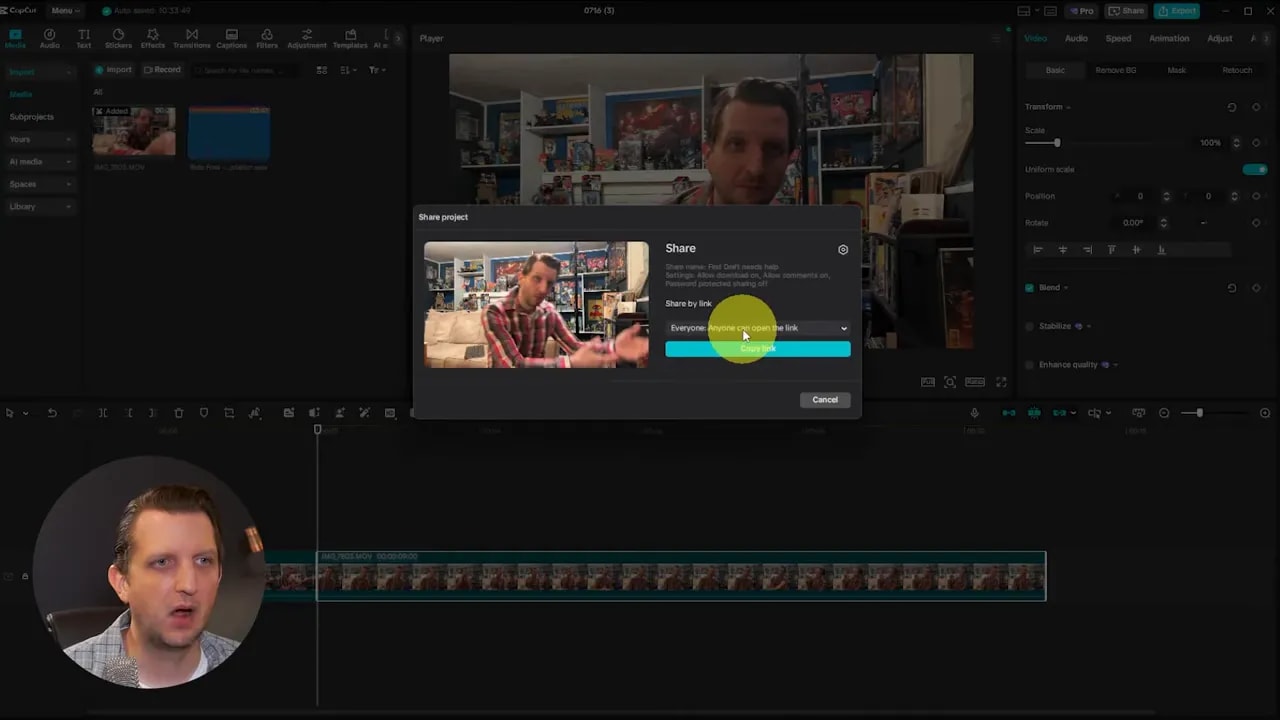The image size is (1280, 720).
Task: Click the Copy link button
Action: (x=757, y=349)
